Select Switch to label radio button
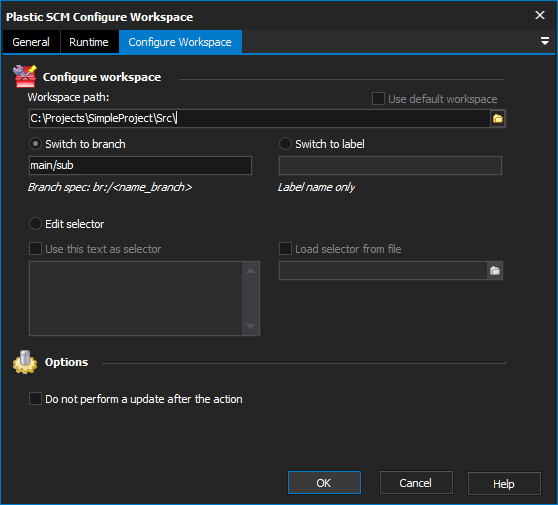The width and height of the screenshot is (558, 505). point(285,144)
